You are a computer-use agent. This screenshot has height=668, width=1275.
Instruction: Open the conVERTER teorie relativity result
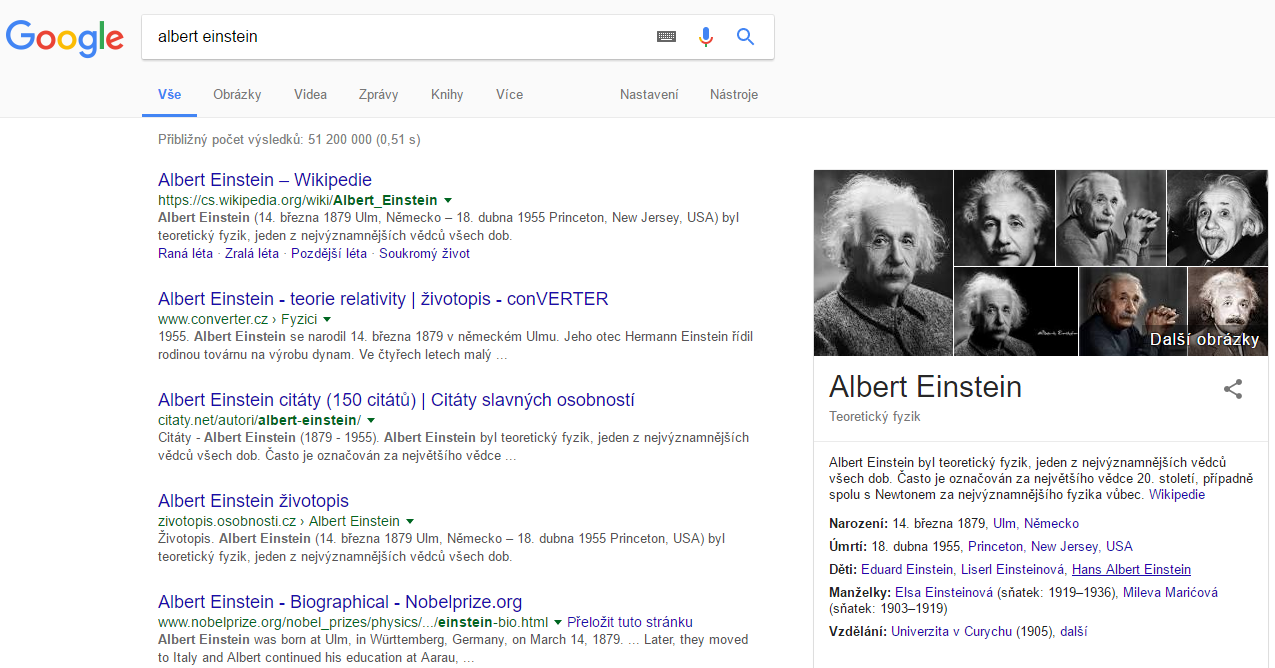[x=383, y=299]
